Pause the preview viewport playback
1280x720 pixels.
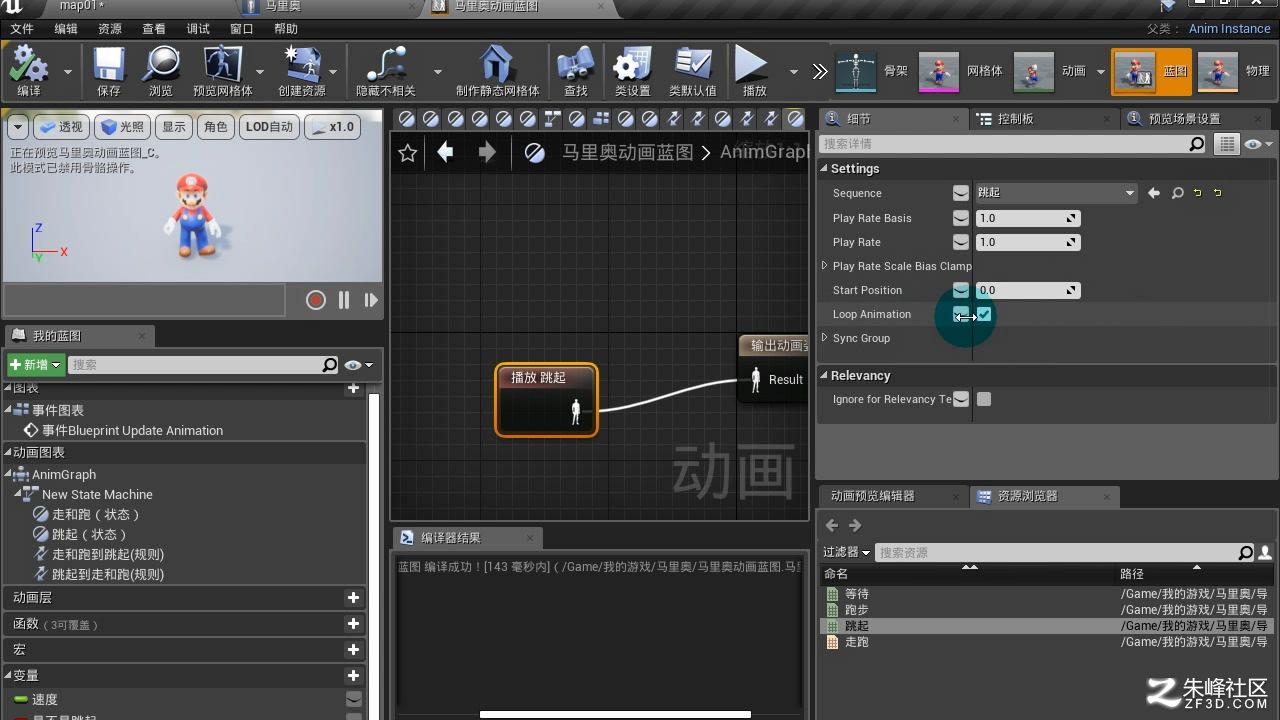[x=344, y=300]
